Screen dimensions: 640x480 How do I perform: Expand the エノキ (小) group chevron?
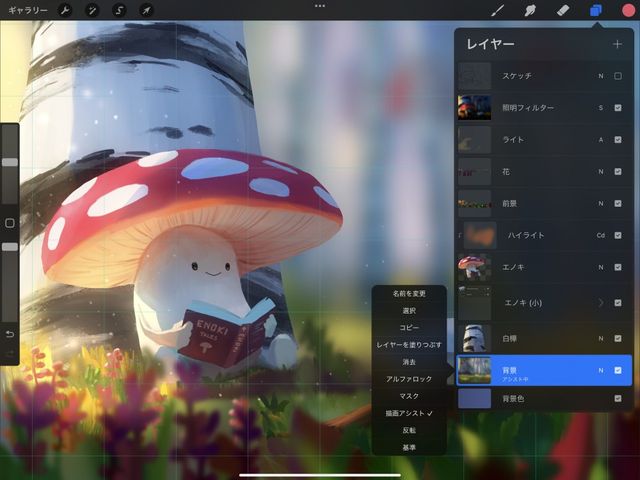click(x=601, y=303)
